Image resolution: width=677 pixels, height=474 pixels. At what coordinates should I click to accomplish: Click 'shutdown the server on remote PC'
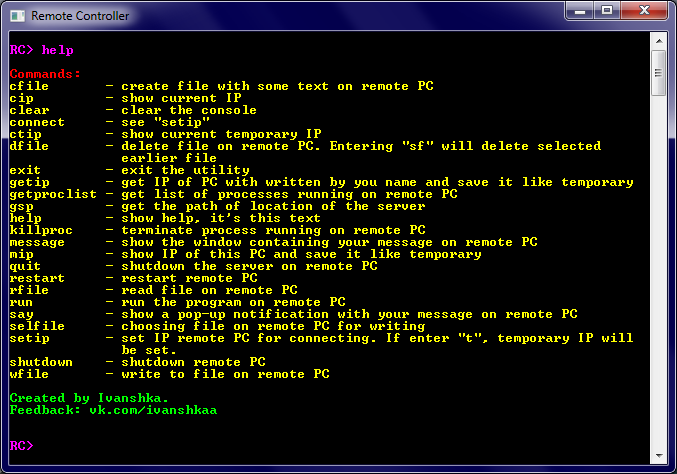249,266
